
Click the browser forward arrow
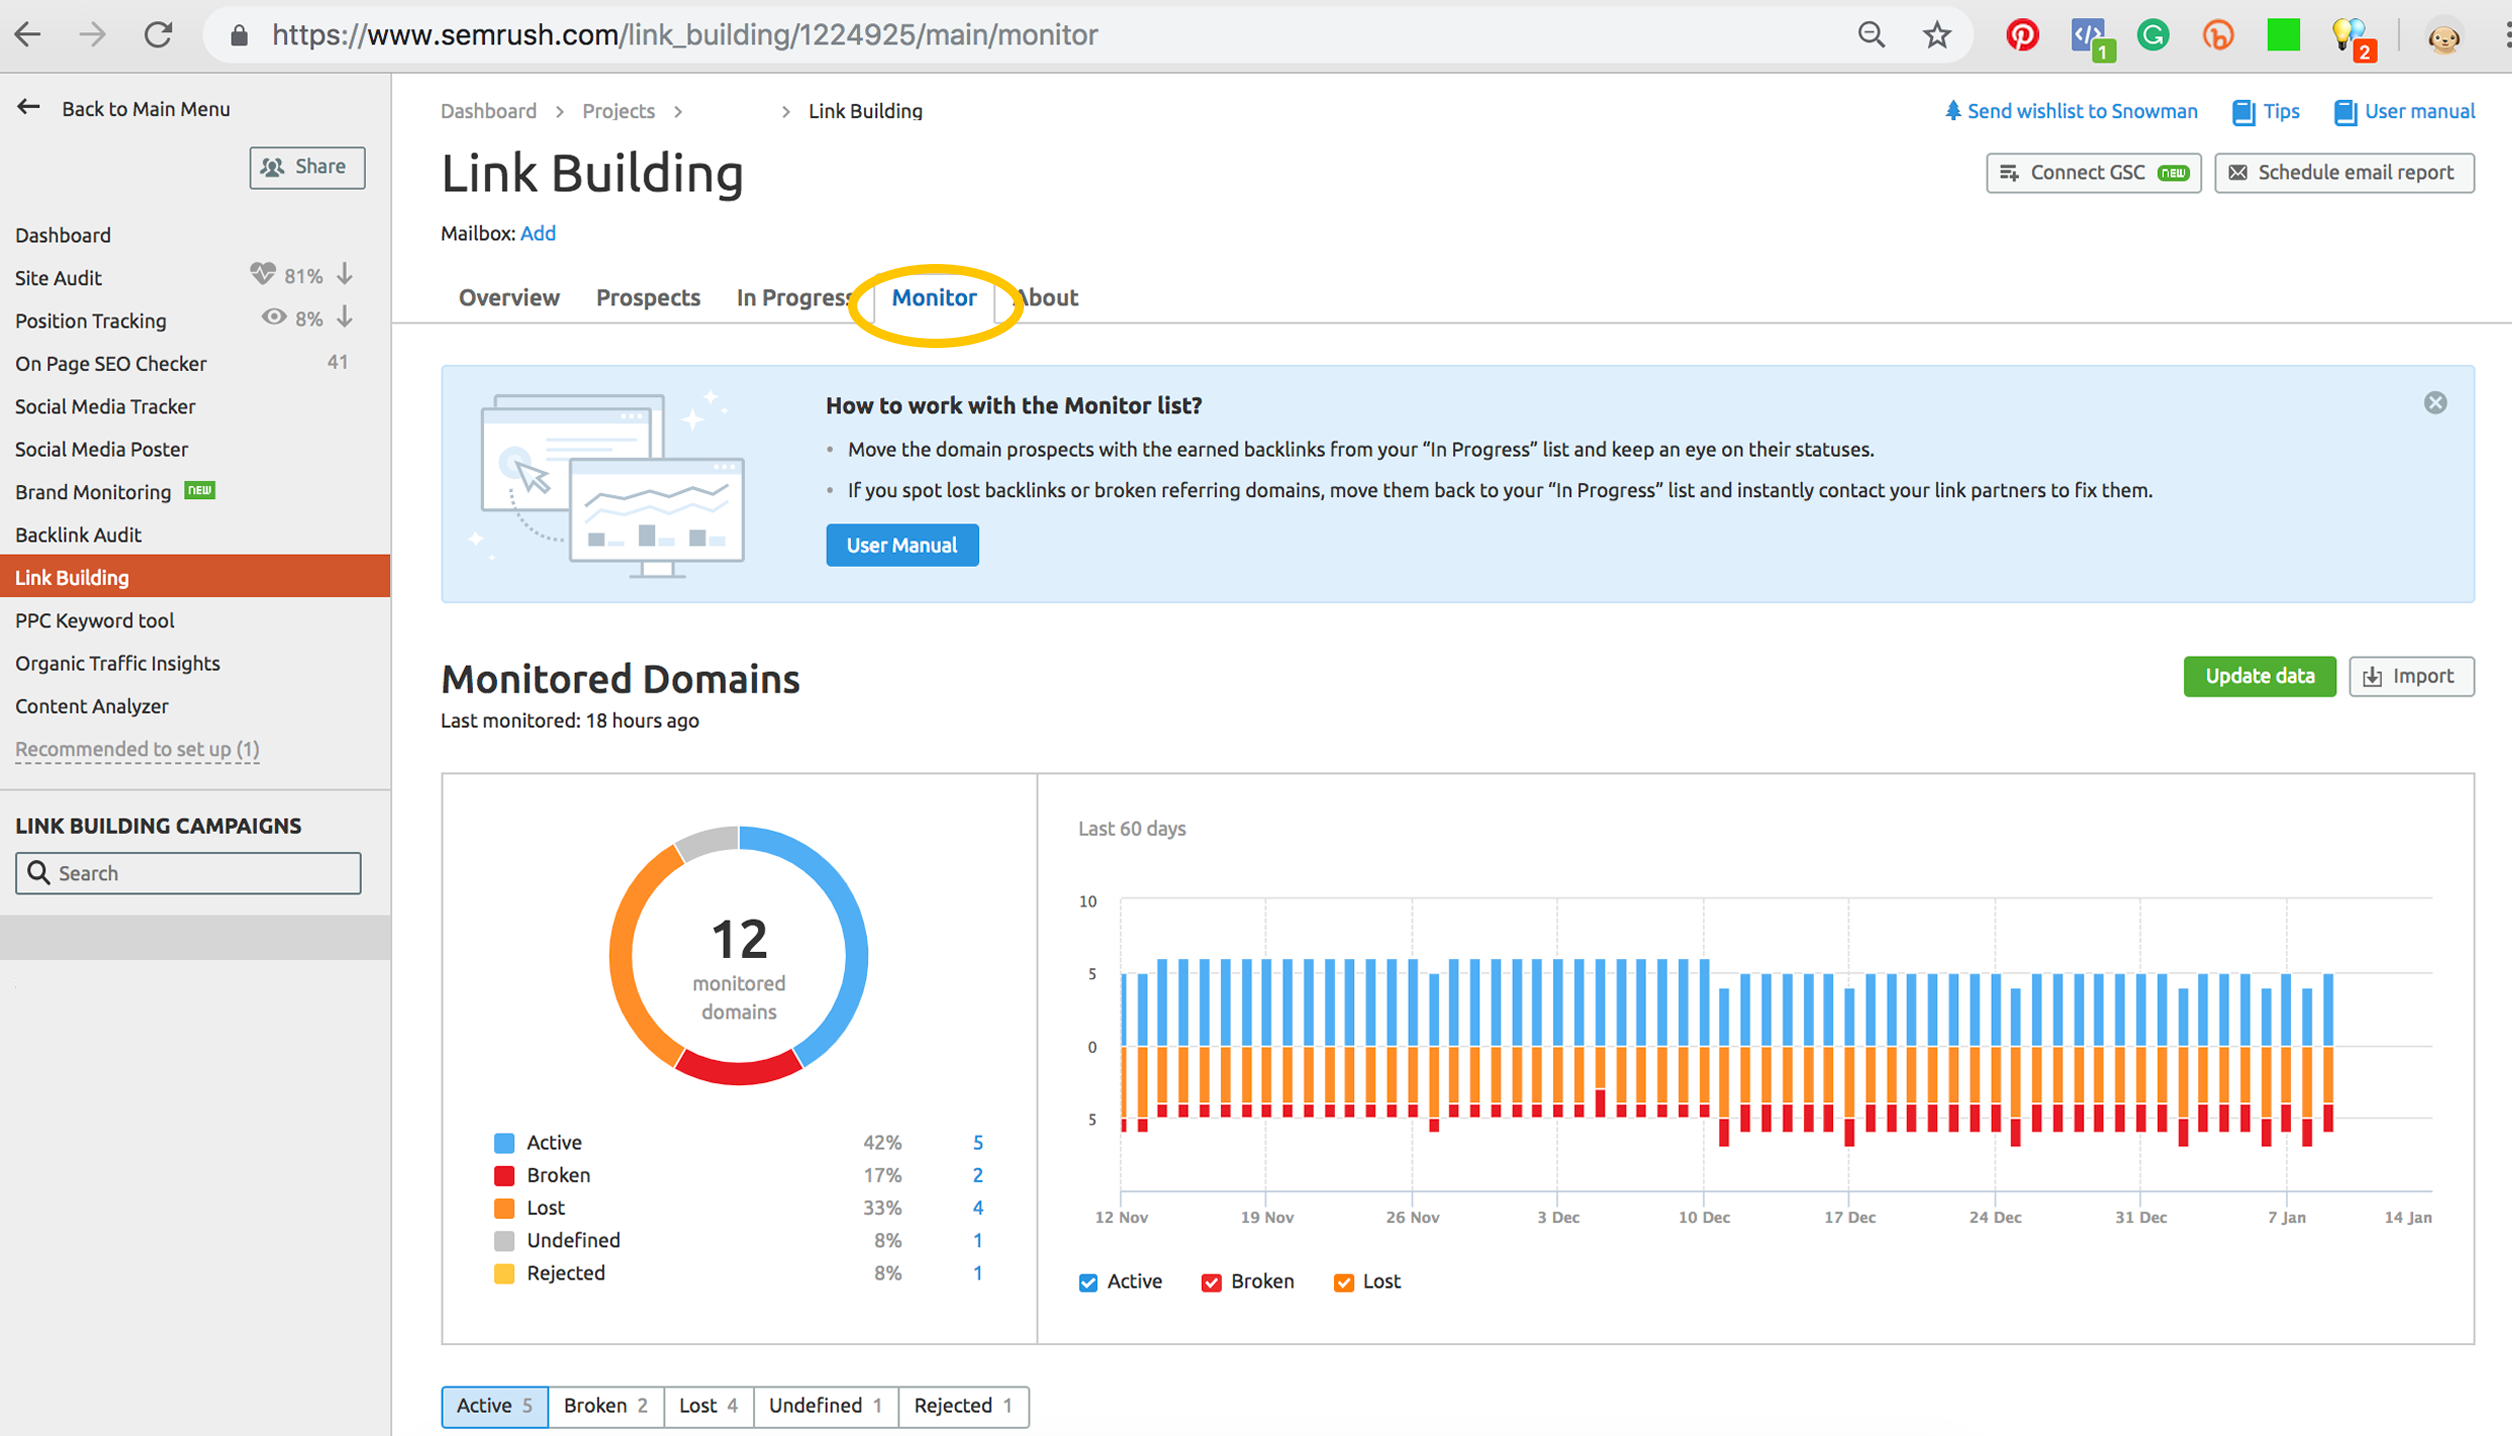coord(92,35)
